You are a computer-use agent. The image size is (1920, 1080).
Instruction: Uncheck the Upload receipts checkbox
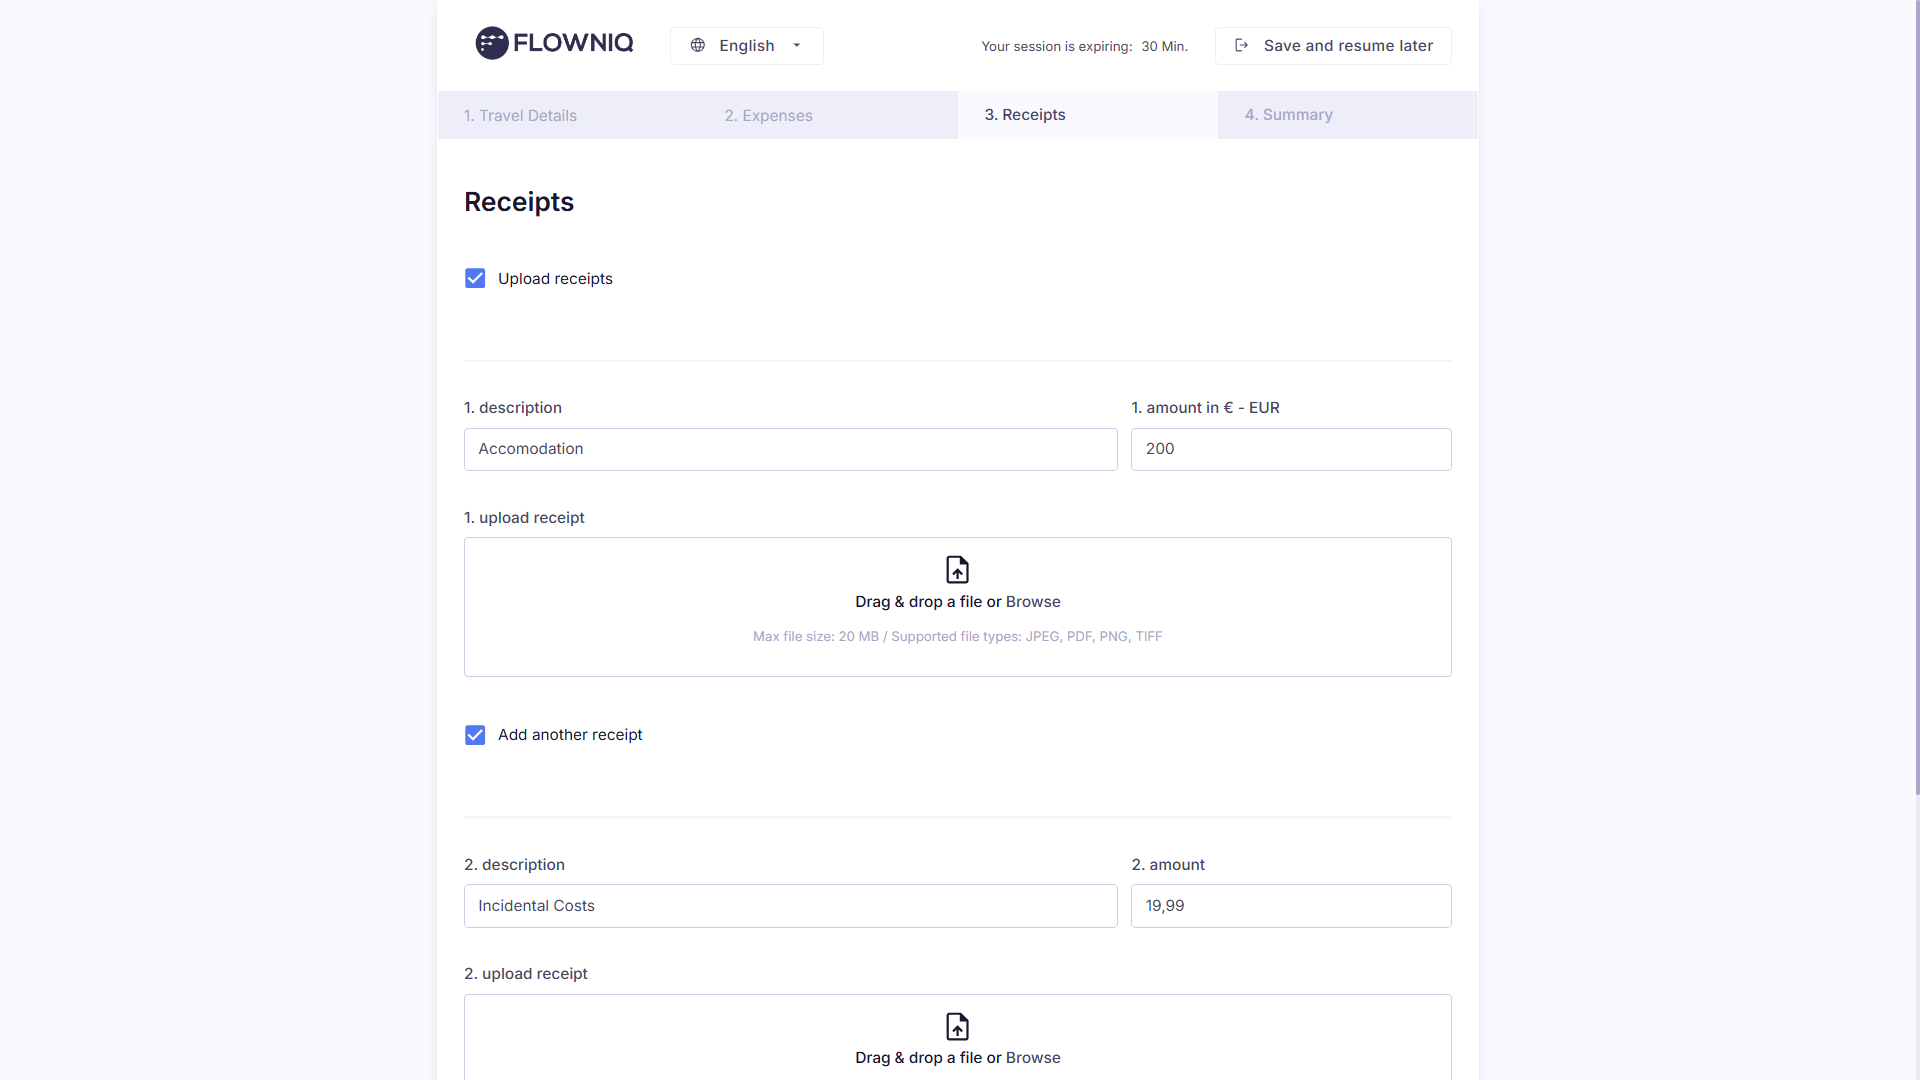click(x=475, y=279)
